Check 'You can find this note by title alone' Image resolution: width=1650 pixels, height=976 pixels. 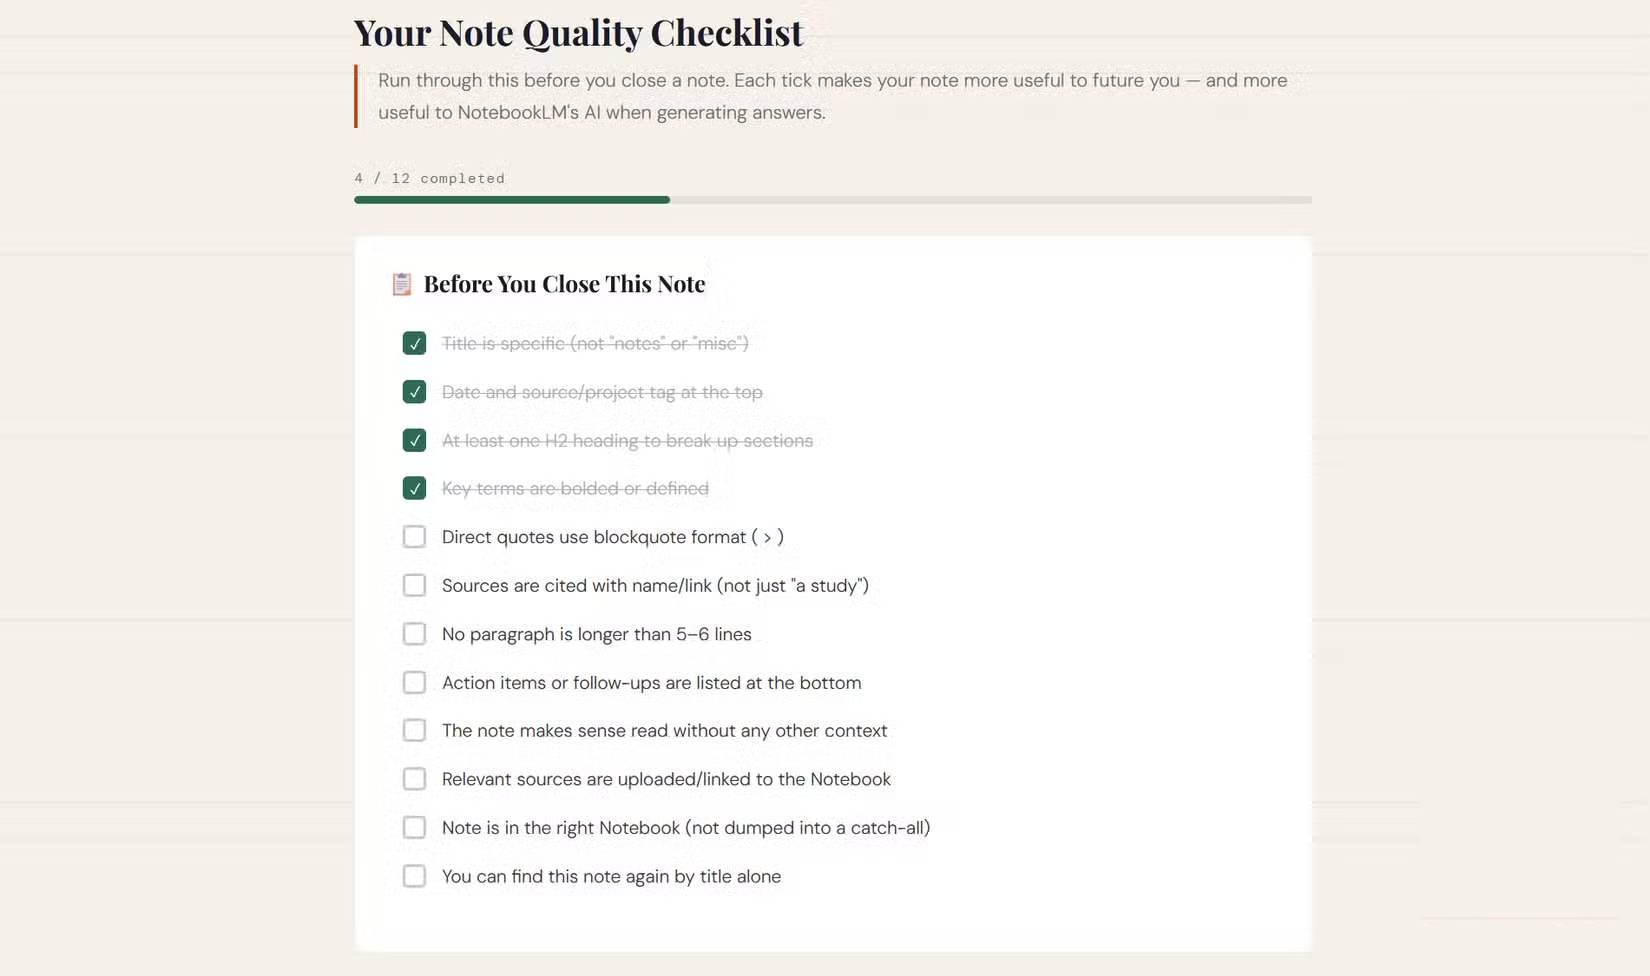[x=414, y=876]
